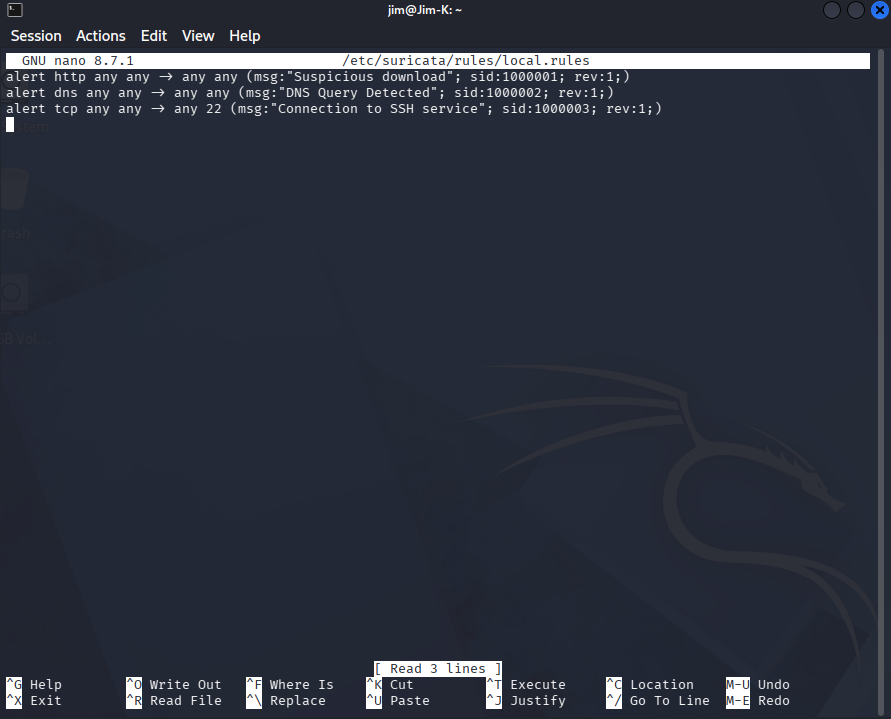Viewport: 891px width, 719px height.
Task: Click the Suspicious download rule line
Action: point(318,77)
